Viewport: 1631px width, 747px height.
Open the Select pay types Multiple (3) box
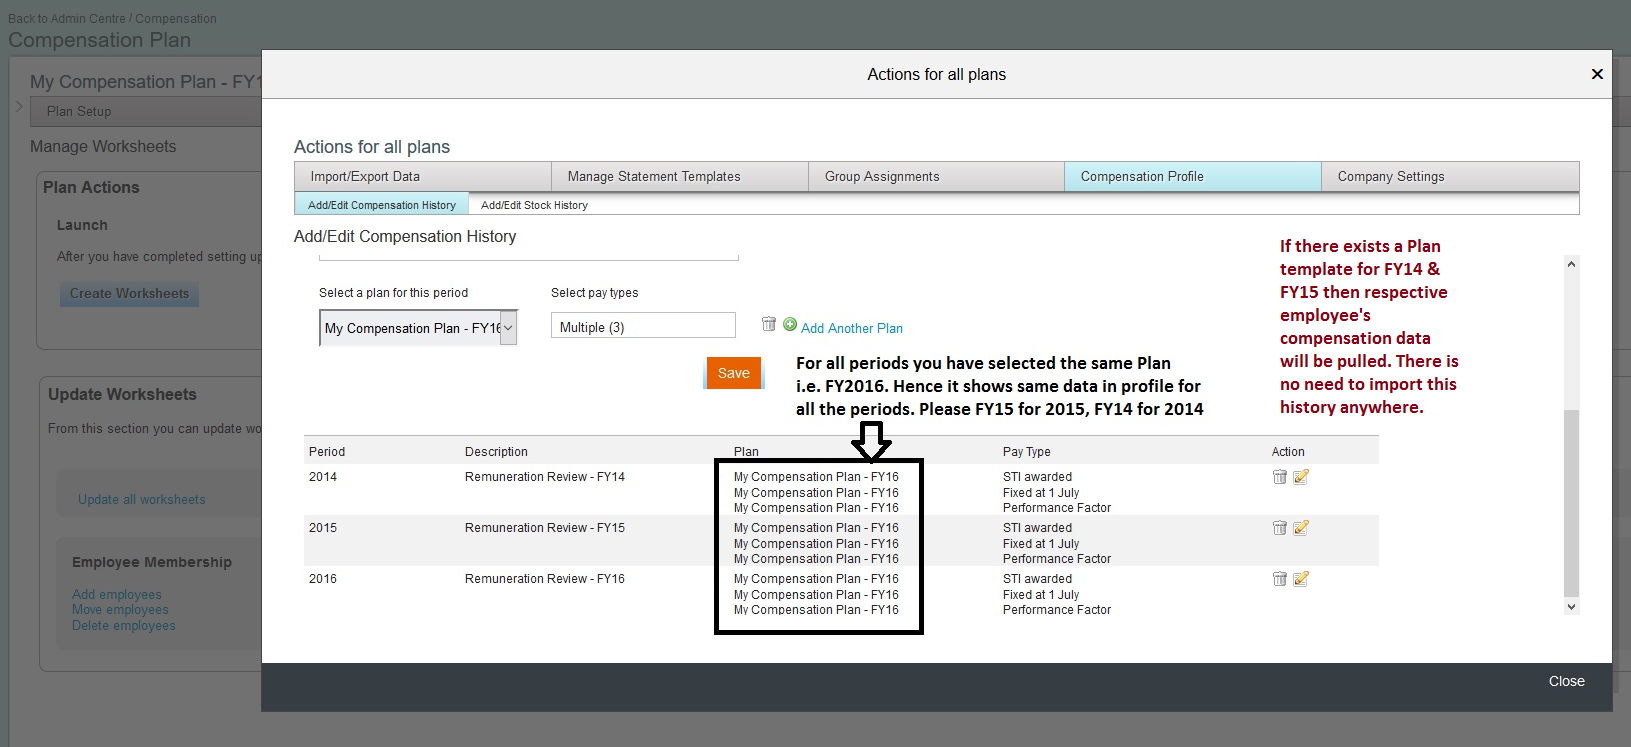[643, 326]
